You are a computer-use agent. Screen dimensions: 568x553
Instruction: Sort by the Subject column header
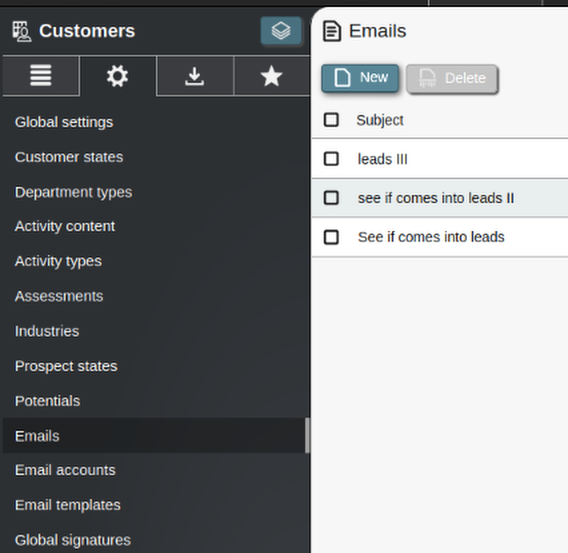click(x=380, y=120)
